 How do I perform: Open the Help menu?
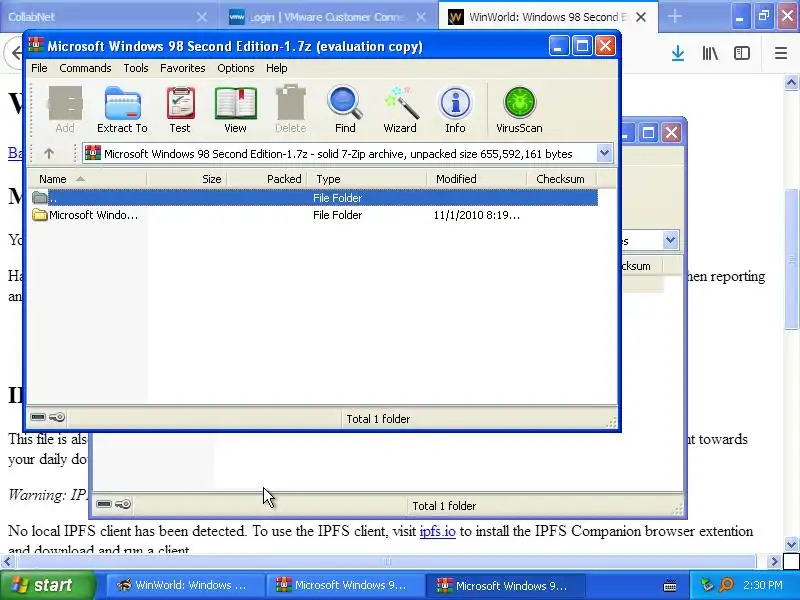pyautogui.click(x=277, y=68)
